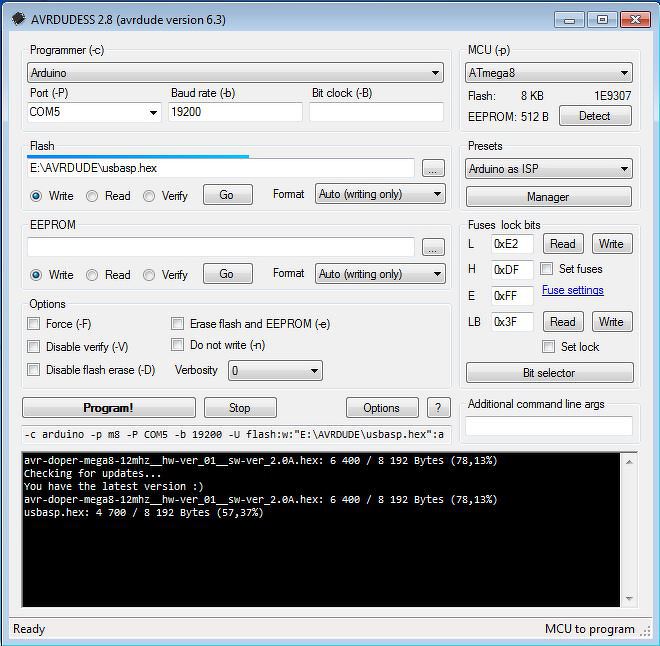The height and width of the screenshot is (646, 660).
Task: Read the fuses with Read button
Action: pos(563,244)
